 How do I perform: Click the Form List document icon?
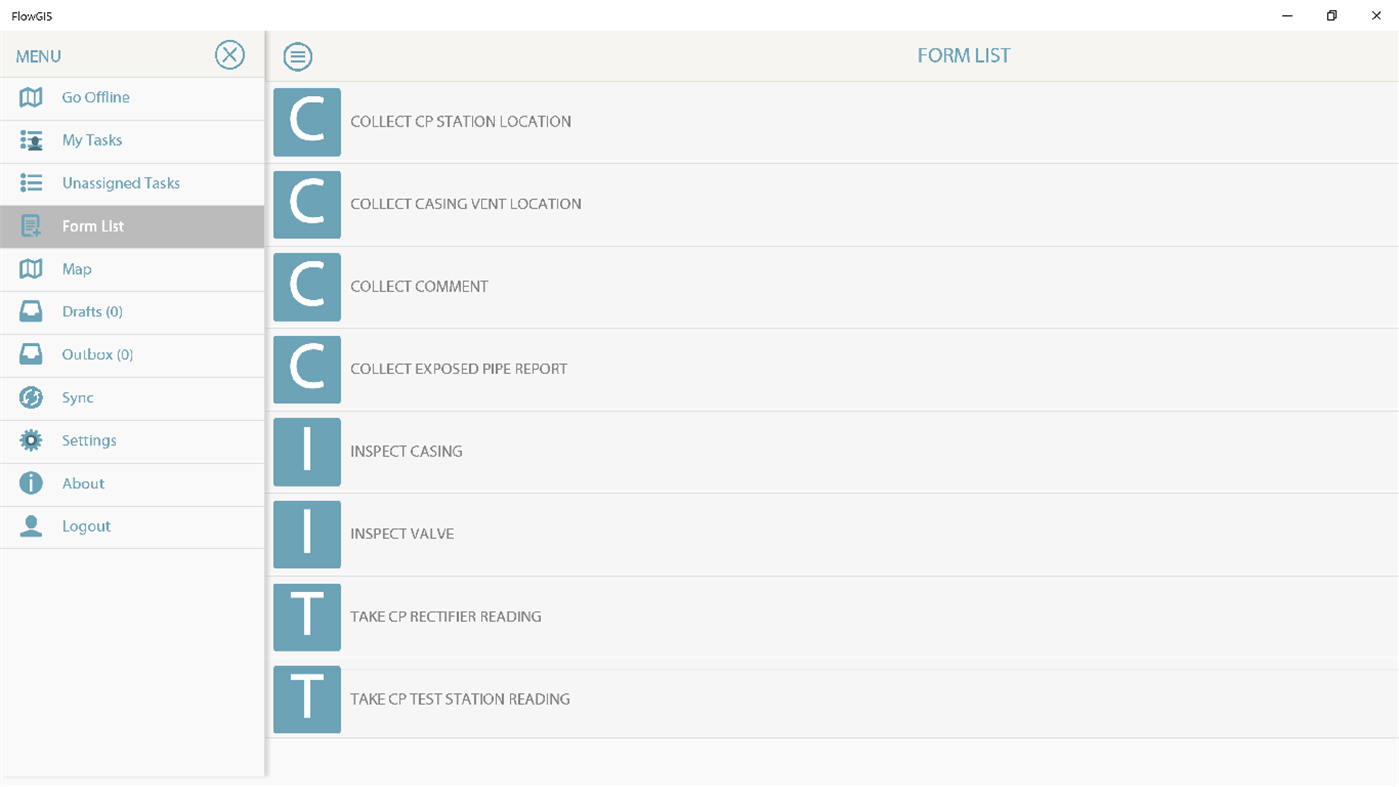[x=31, y=226]
